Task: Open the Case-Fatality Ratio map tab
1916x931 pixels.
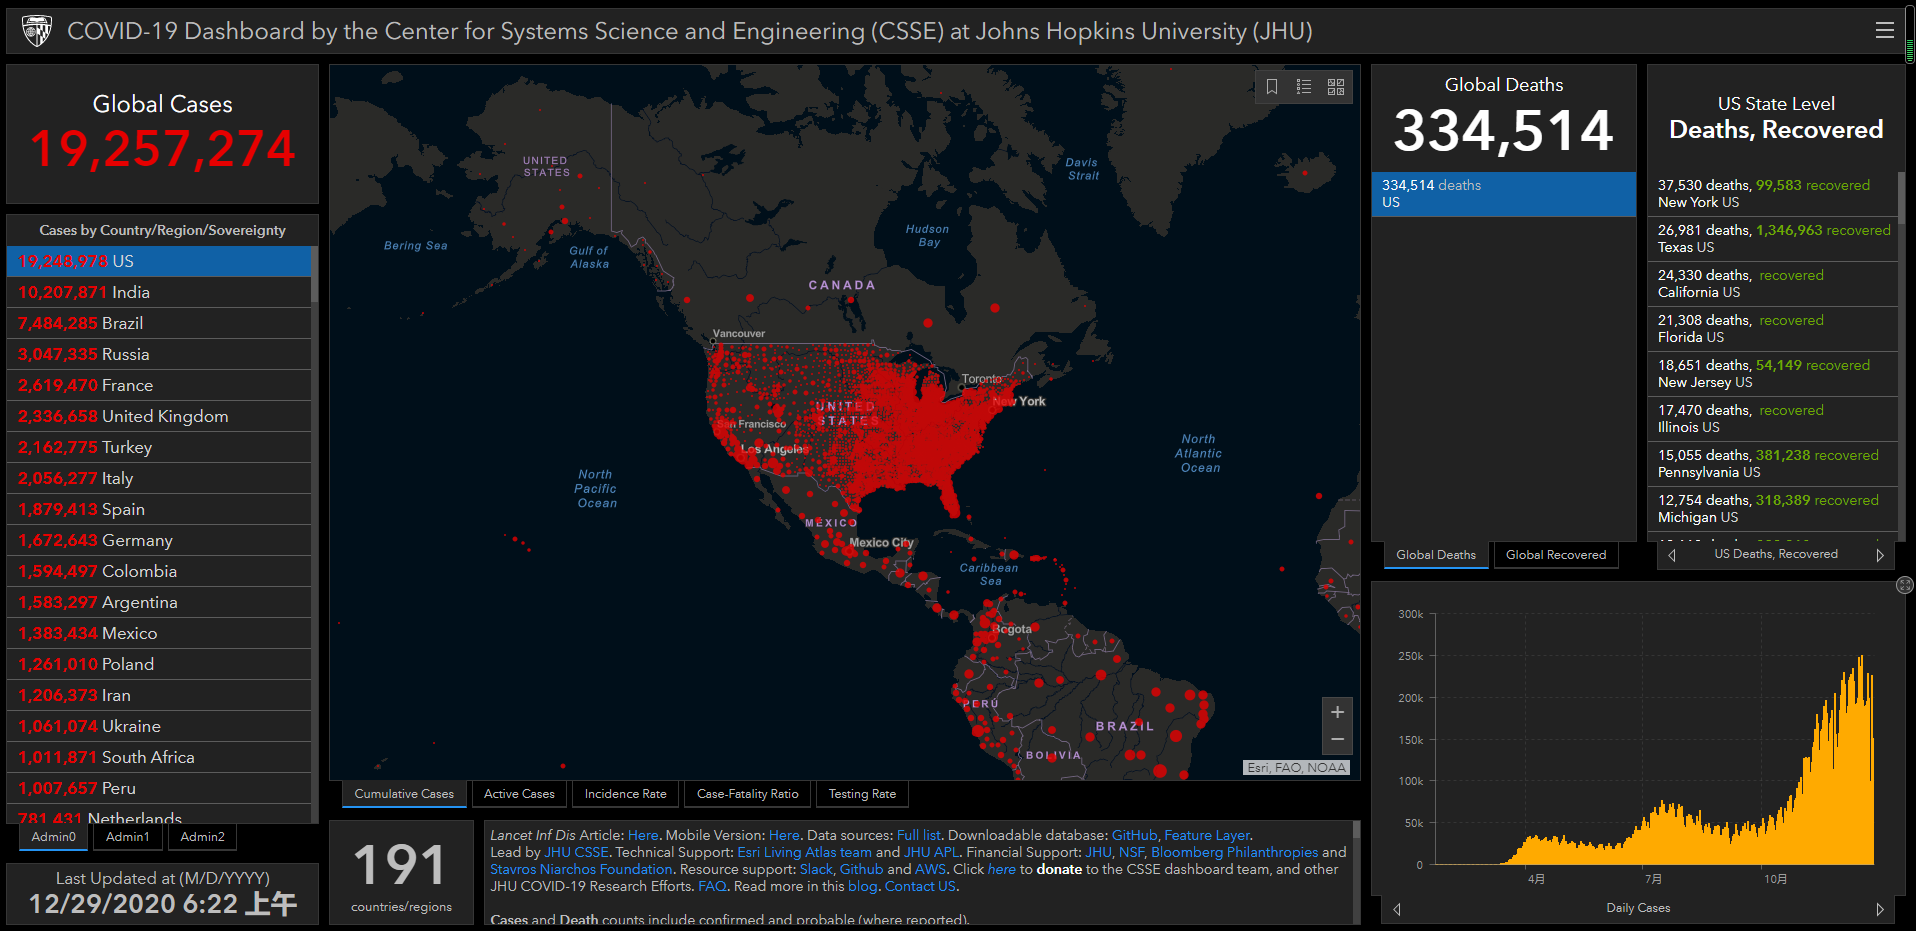Action: click(748, 794)
